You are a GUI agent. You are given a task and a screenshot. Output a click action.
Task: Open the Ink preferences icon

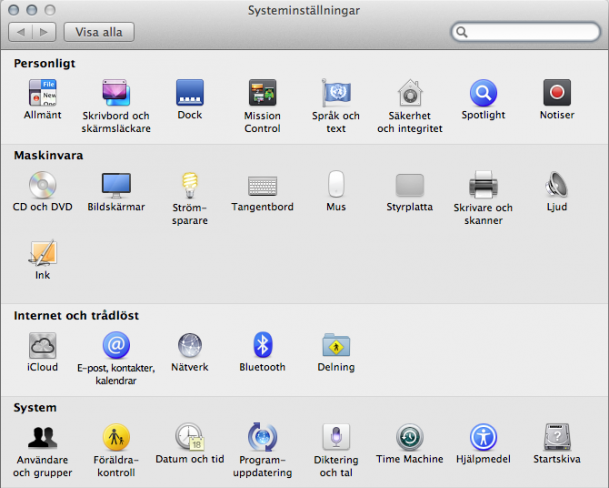(x=42, y=253)
